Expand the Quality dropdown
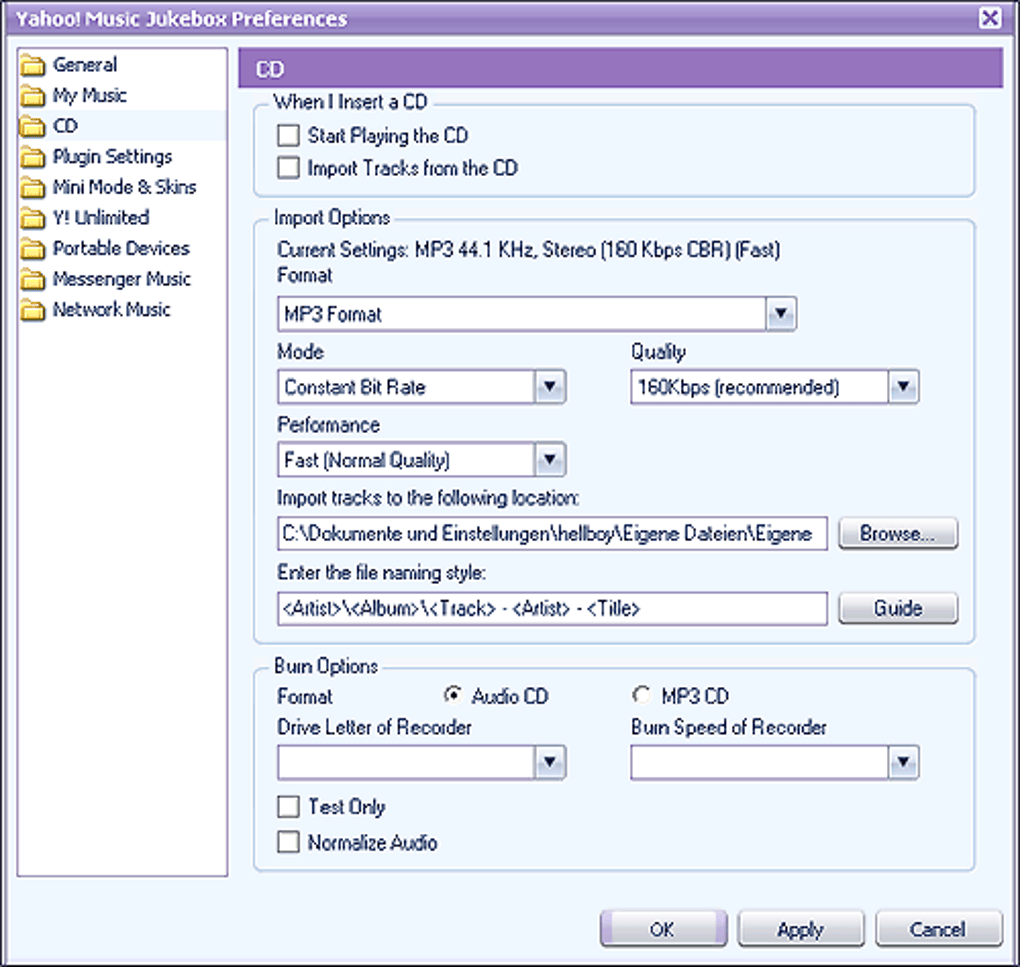The image size is (1020, 967). coord(903,387)
